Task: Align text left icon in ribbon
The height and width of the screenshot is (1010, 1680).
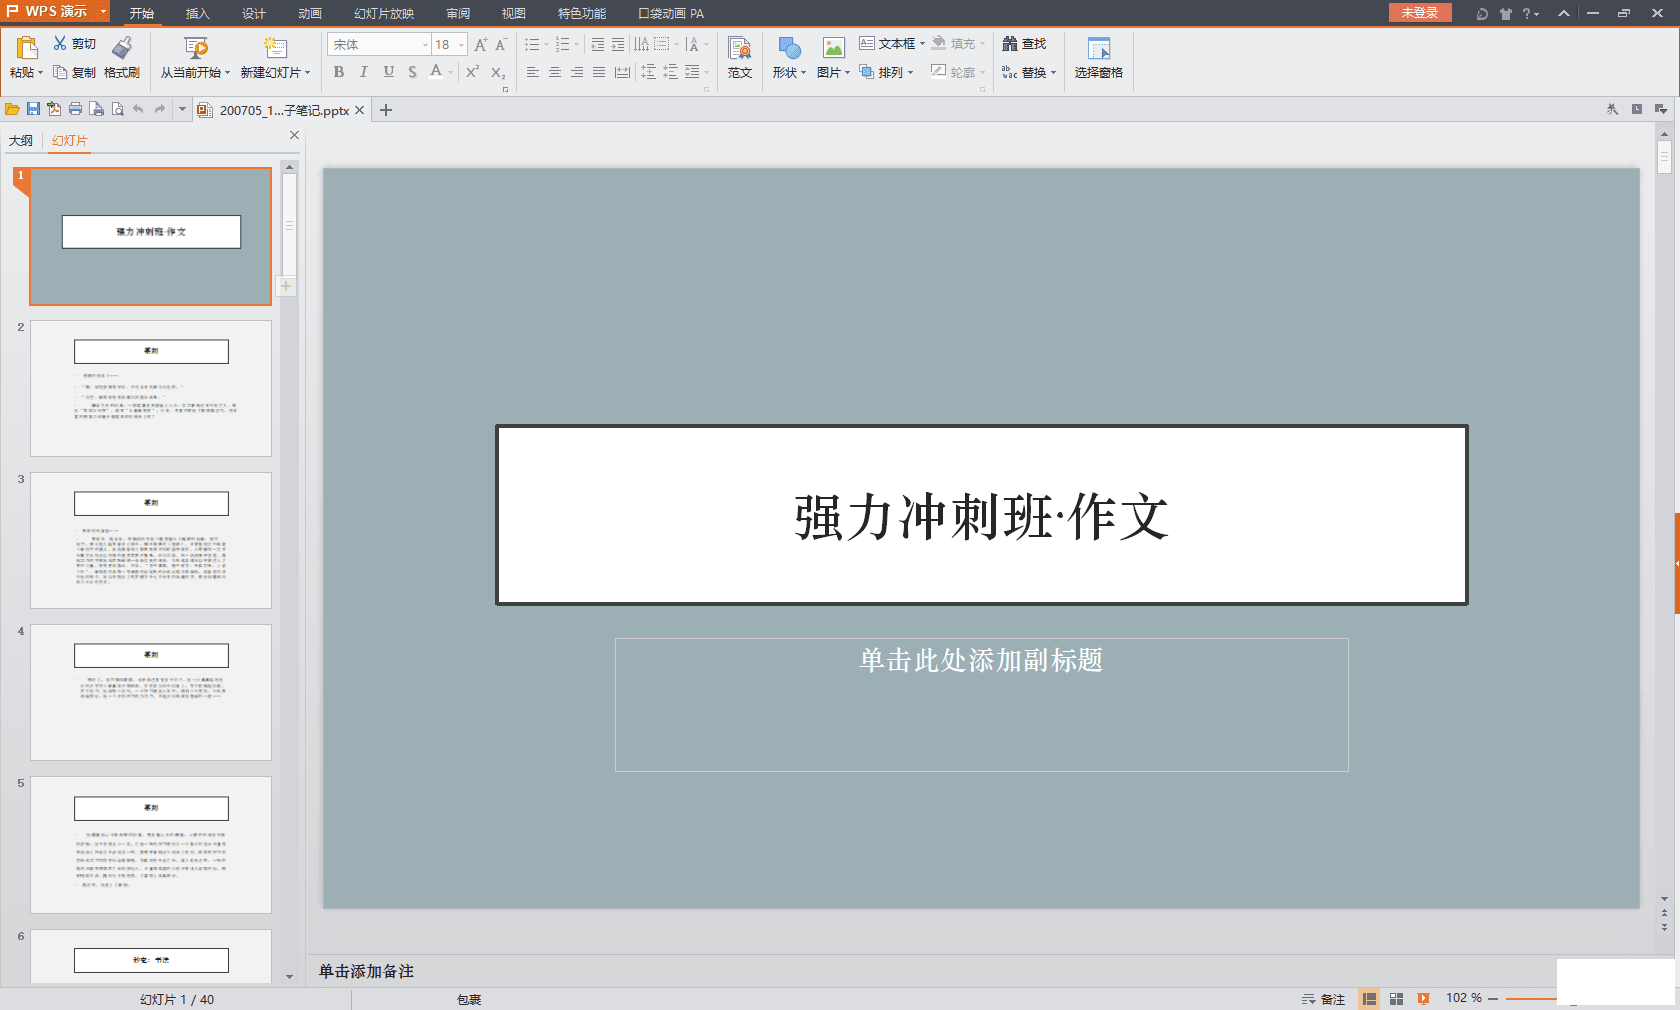Action: click(x=533, y=72)
